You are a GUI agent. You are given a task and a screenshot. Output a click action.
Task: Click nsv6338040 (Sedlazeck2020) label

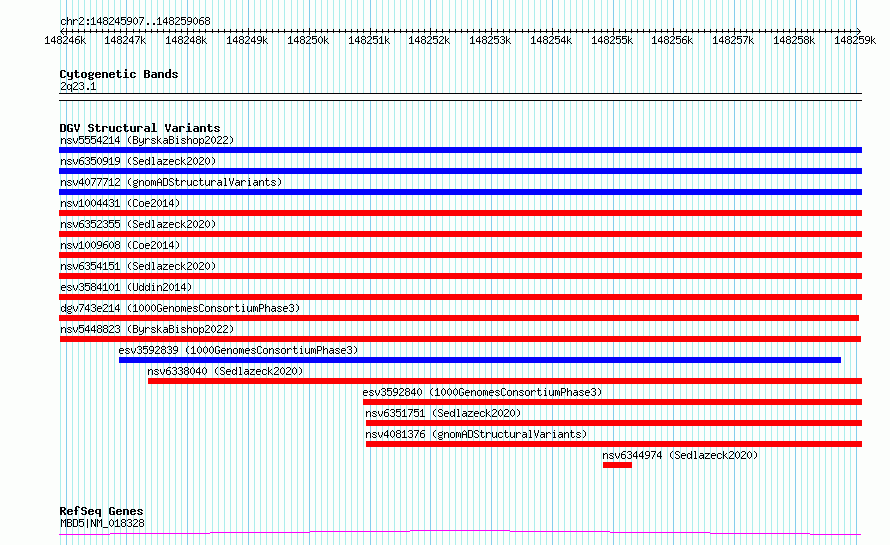point(225,371)
